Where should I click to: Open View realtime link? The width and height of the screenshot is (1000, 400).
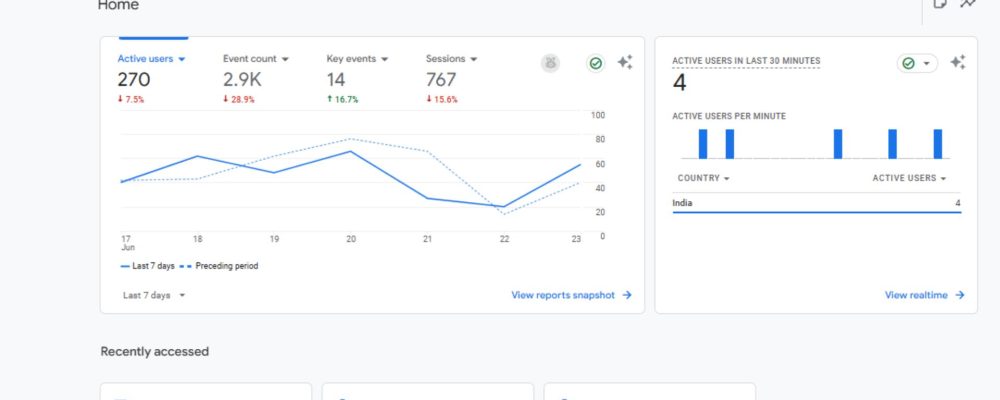click(916, 295)
